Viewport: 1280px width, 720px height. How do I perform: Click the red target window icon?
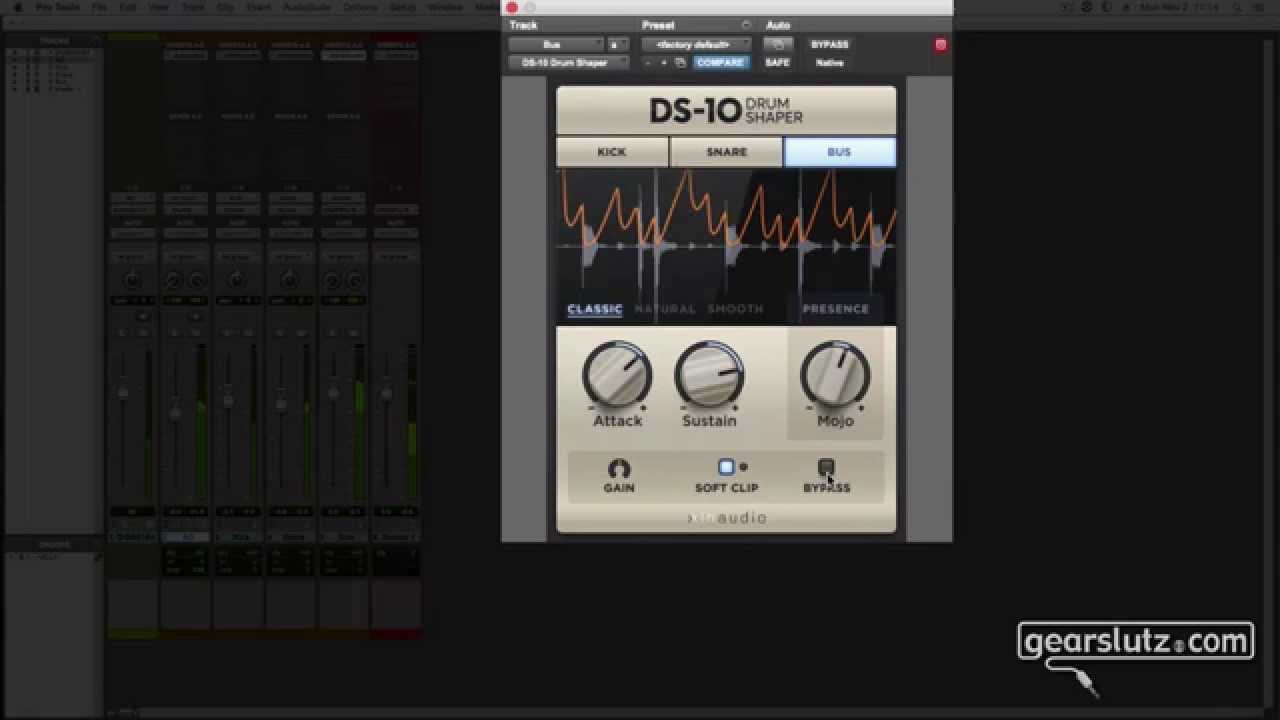[x=940, y=45]
